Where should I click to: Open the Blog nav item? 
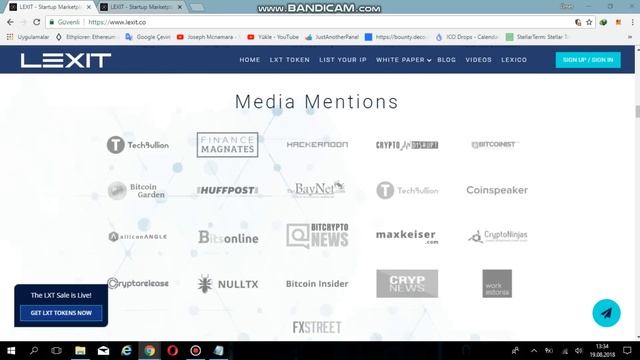[447, 60]
